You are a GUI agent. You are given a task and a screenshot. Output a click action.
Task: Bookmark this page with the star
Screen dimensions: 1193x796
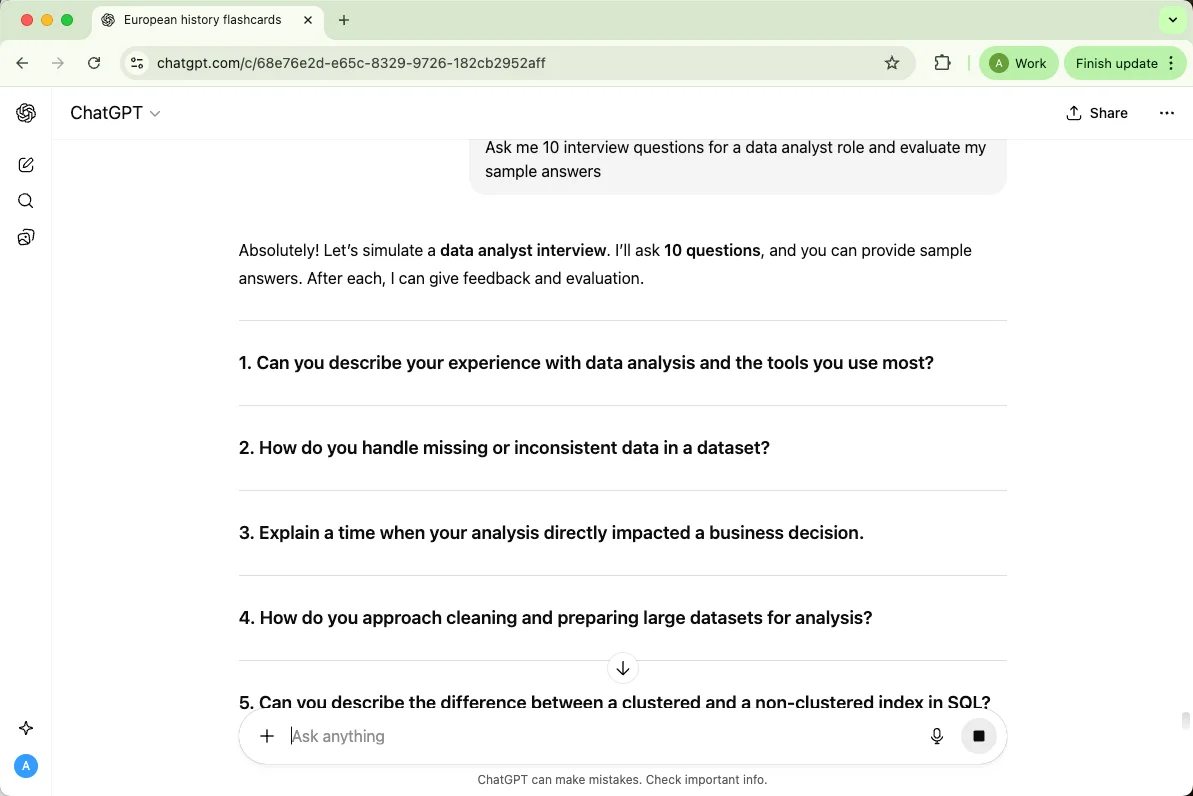coord(892,63)
